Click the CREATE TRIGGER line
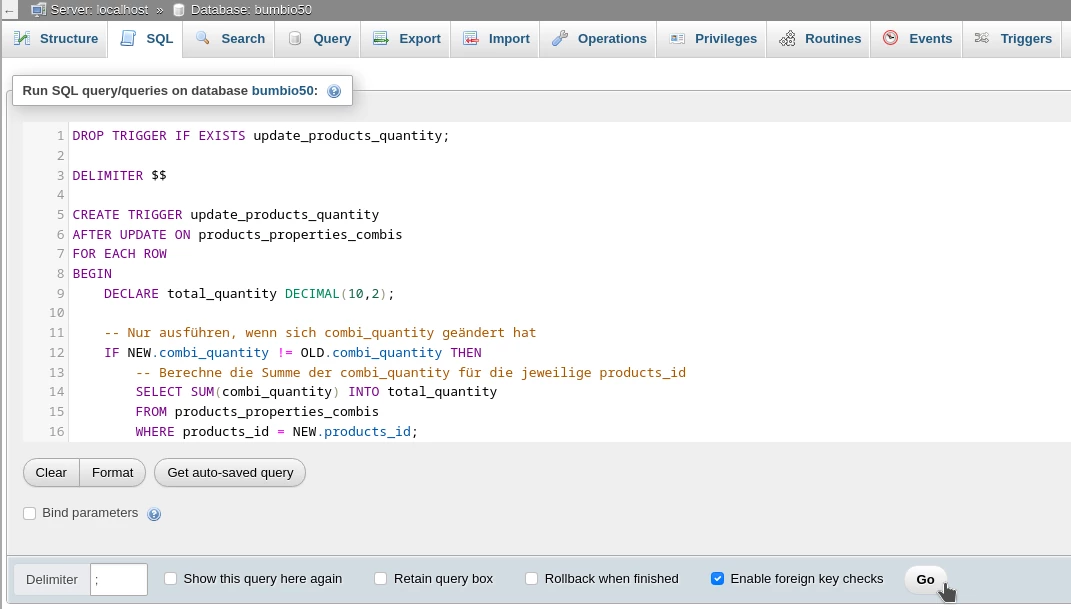1071x609 pixels. coord(225,214)
